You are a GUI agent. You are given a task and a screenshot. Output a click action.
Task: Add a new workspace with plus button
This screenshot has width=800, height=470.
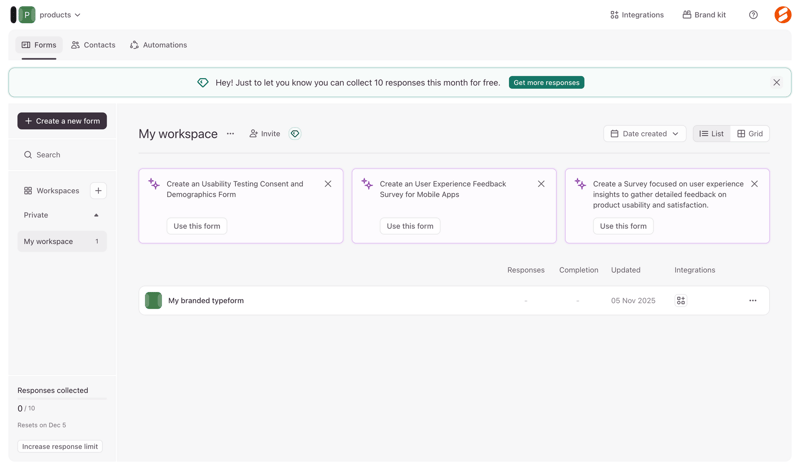pyautogui.click(x=98, y=191)
